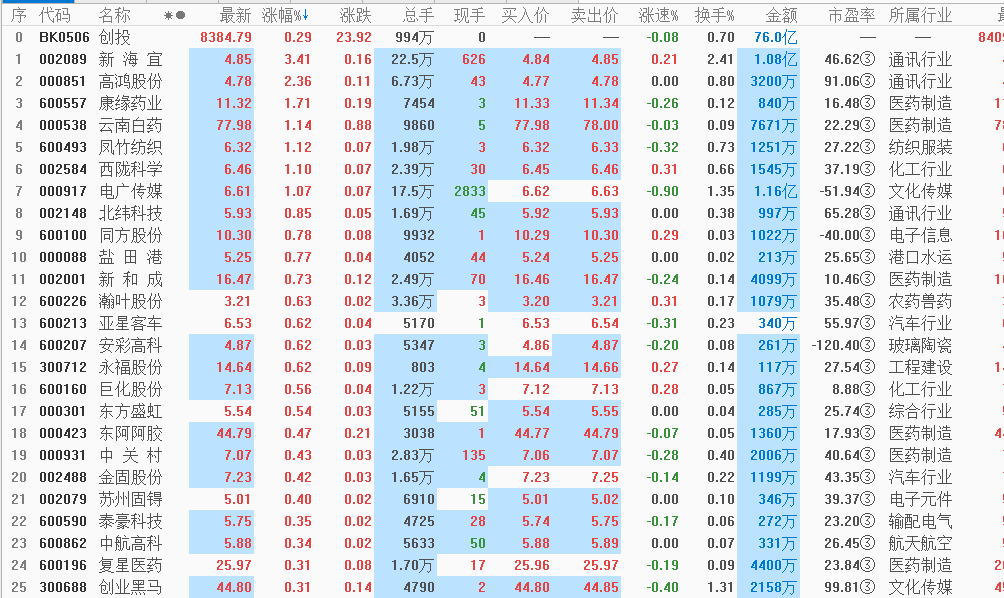Select the stock 复星医药
Screen dimensions: 1004x598
(131, 565)
